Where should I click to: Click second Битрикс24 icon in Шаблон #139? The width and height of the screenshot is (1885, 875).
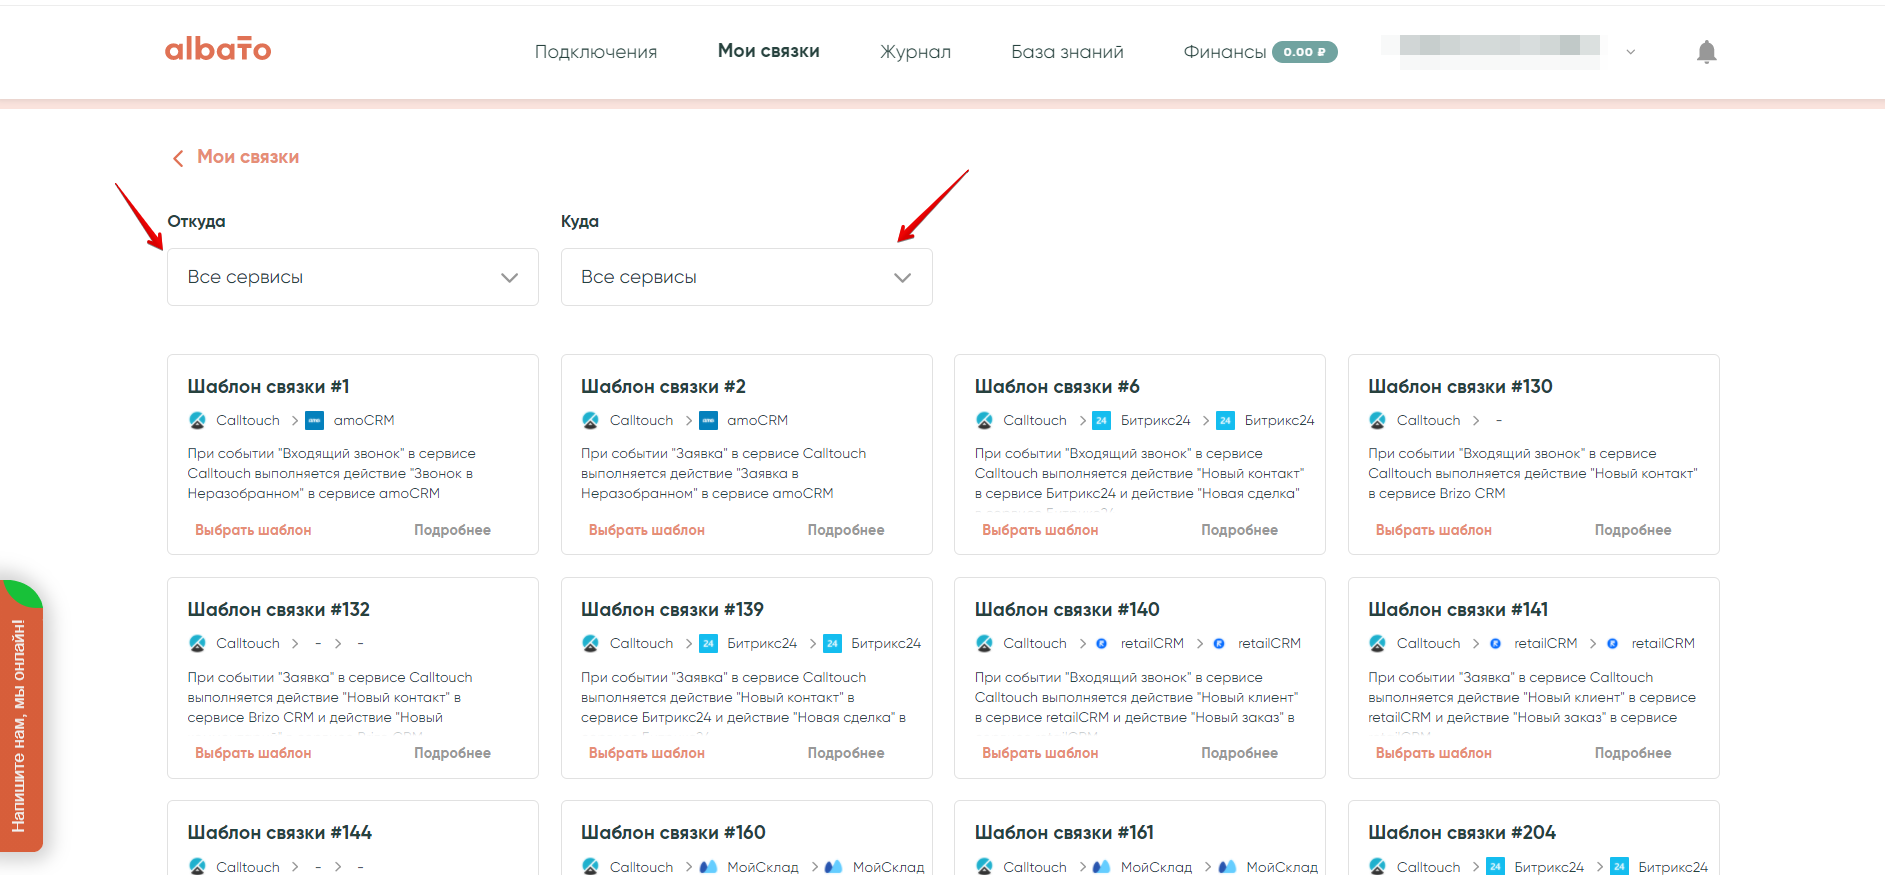(x=832, y=643)
